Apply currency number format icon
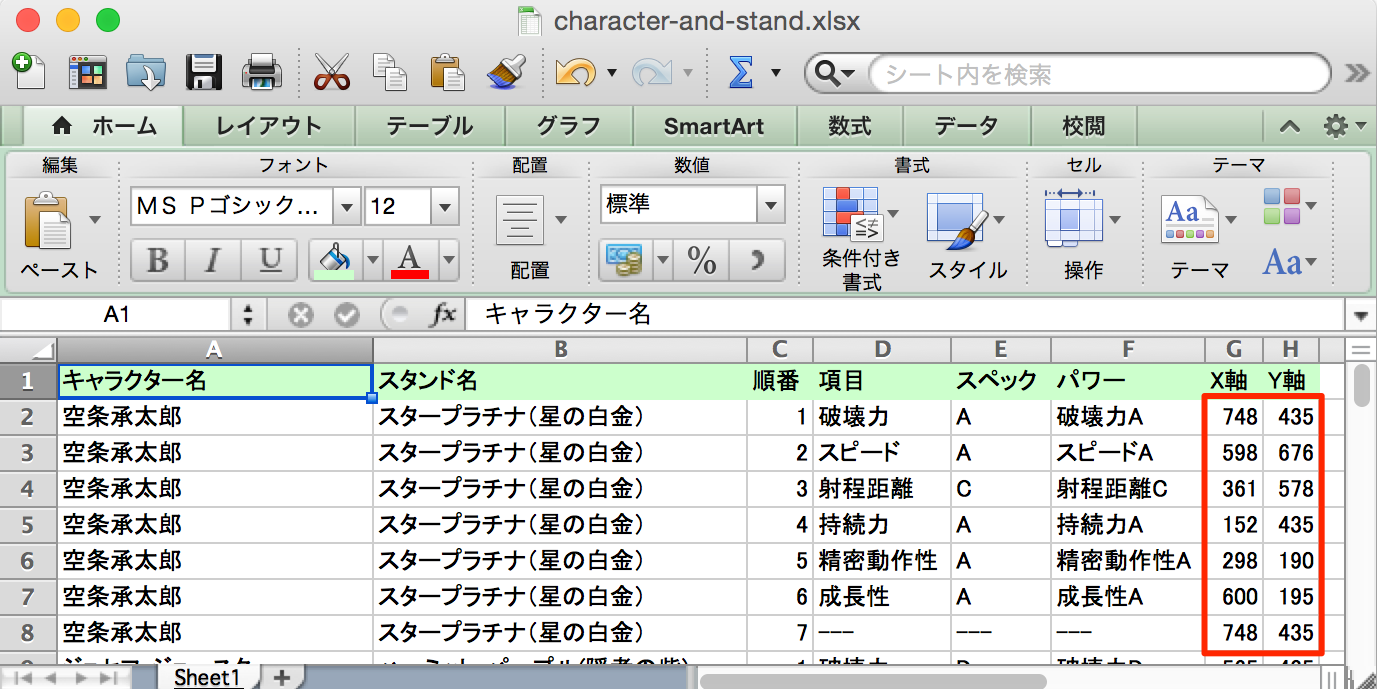 pos(625,262)
